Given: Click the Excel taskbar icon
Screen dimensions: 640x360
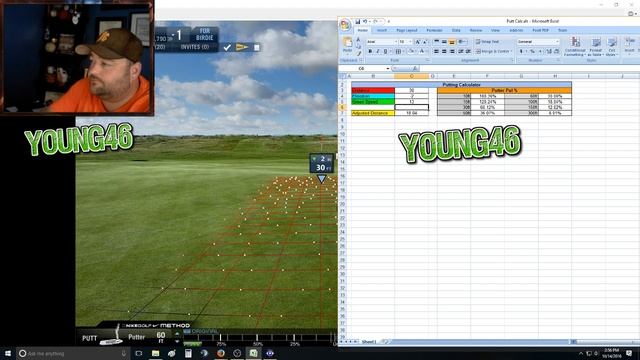Looking at the screenshot, I should 253,353.
